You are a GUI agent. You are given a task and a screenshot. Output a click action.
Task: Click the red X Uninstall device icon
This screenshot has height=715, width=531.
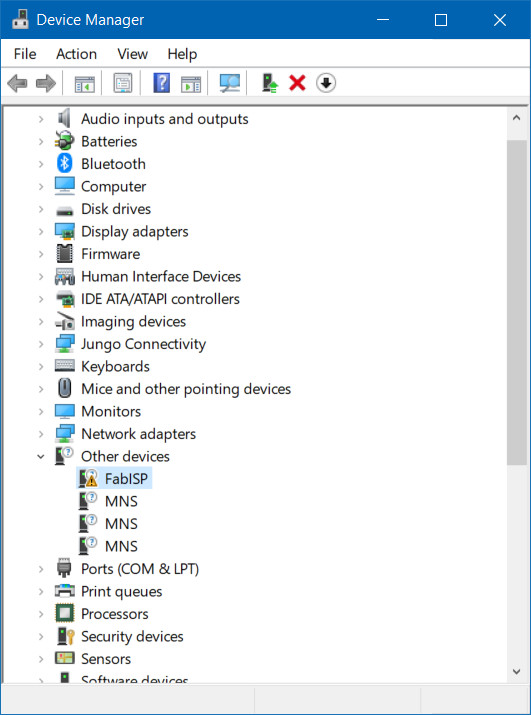[x=297, y=83]
